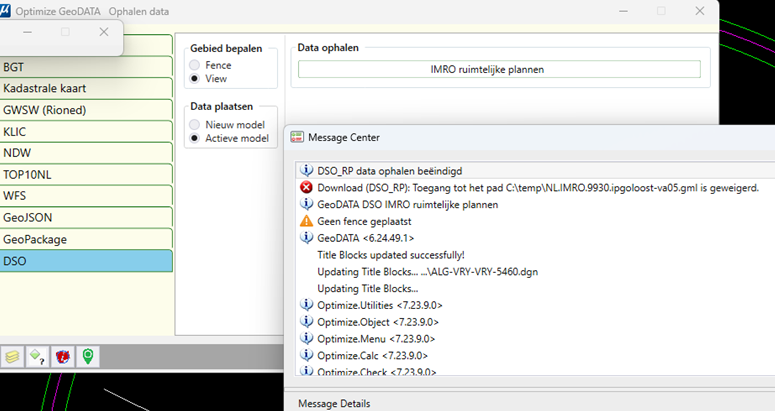Click the green map pin icon
The width and height of the screenshot is (775, 411).
pyautogui.click(x=88, y=356)
